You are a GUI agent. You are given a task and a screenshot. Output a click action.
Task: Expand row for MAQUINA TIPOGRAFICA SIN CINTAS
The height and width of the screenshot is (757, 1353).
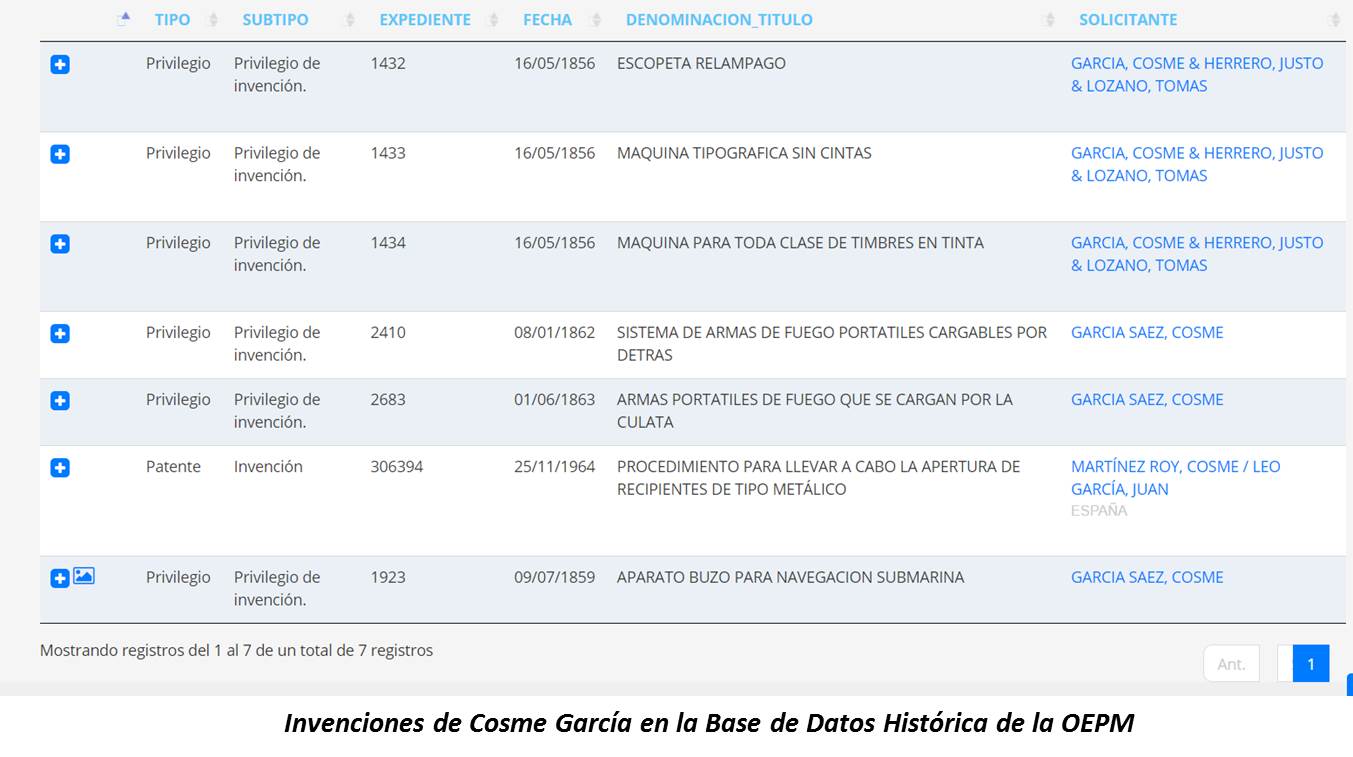[60, 155]
